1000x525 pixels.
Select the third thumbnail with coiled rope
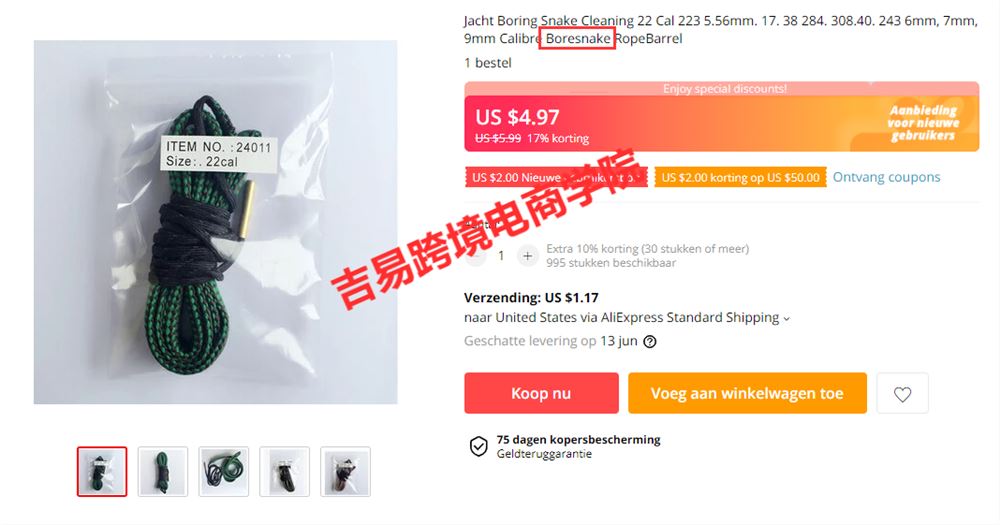point(224,471)
